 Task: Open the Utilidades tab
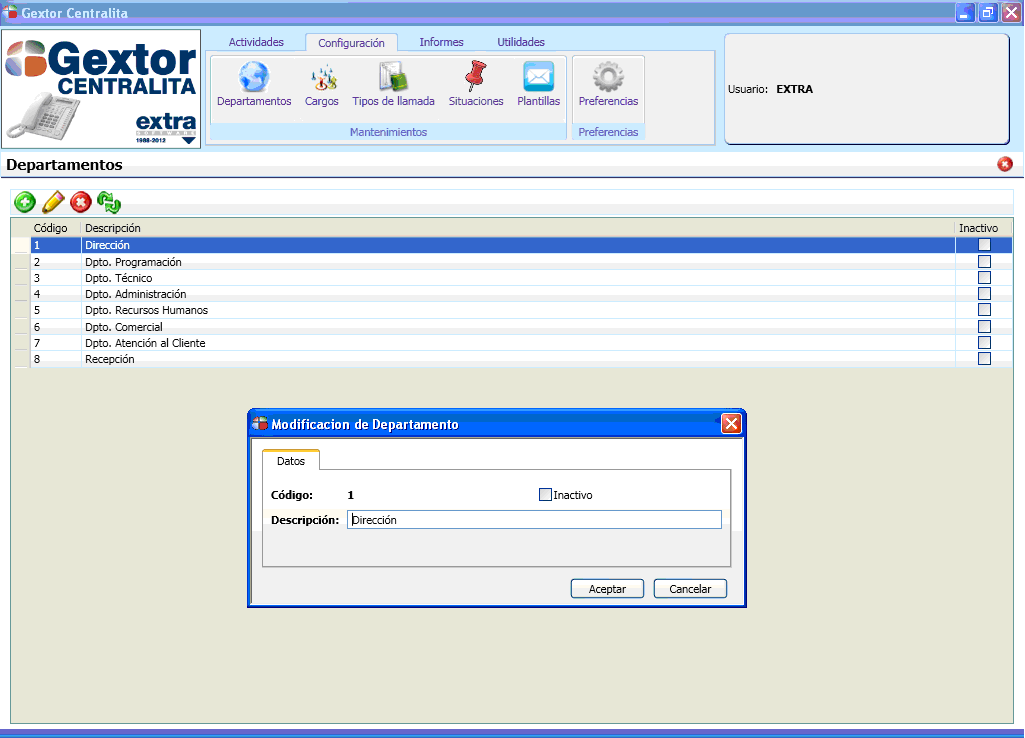click(x=521, y=42)
